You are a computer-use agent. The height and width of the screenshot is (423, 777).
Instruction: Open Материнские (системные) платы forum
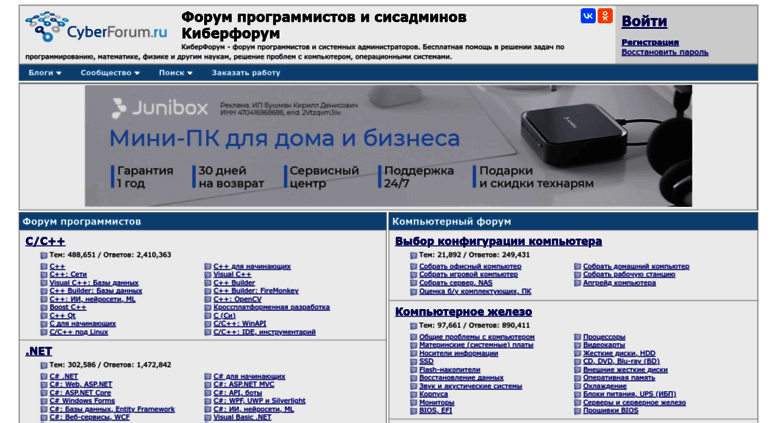coord(476,345)
